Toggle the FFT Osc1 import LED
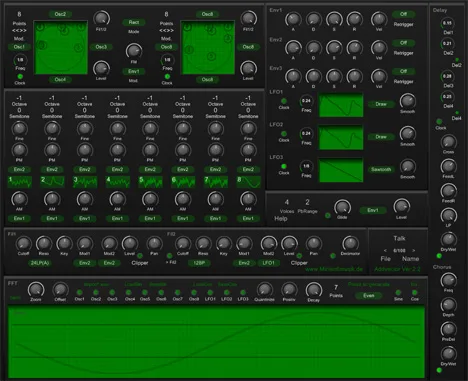The image size is (468, 381). [79, 292]
